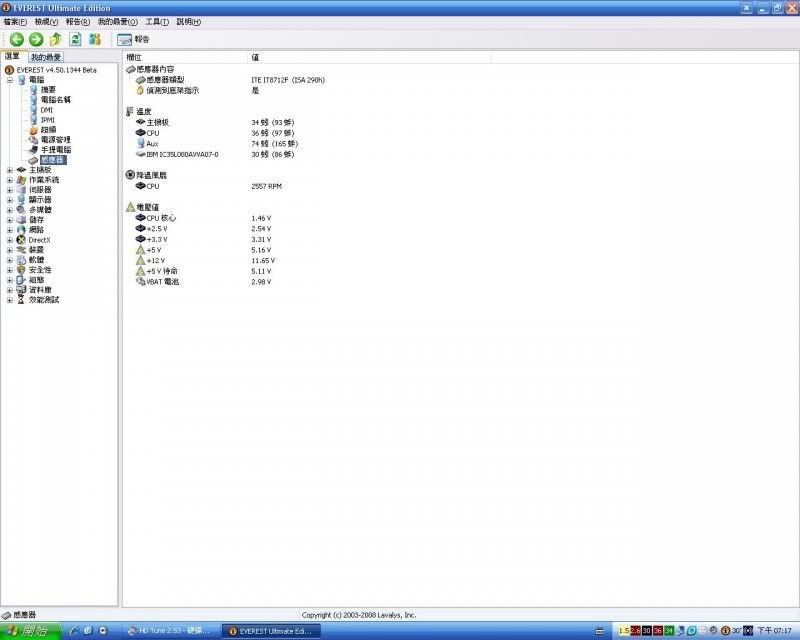800x640 pixels.
Task: Expand the DirectX tree node
Action: click(x=10, y=240)
